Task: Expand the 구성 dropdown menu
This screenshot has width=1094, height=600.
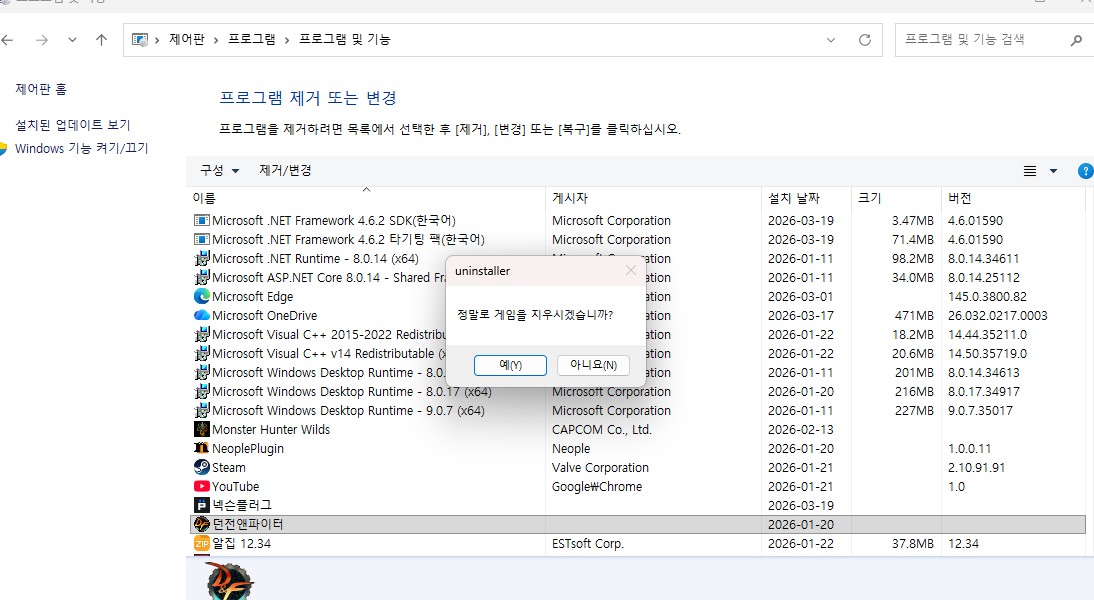Action: [x=219, y=171]
